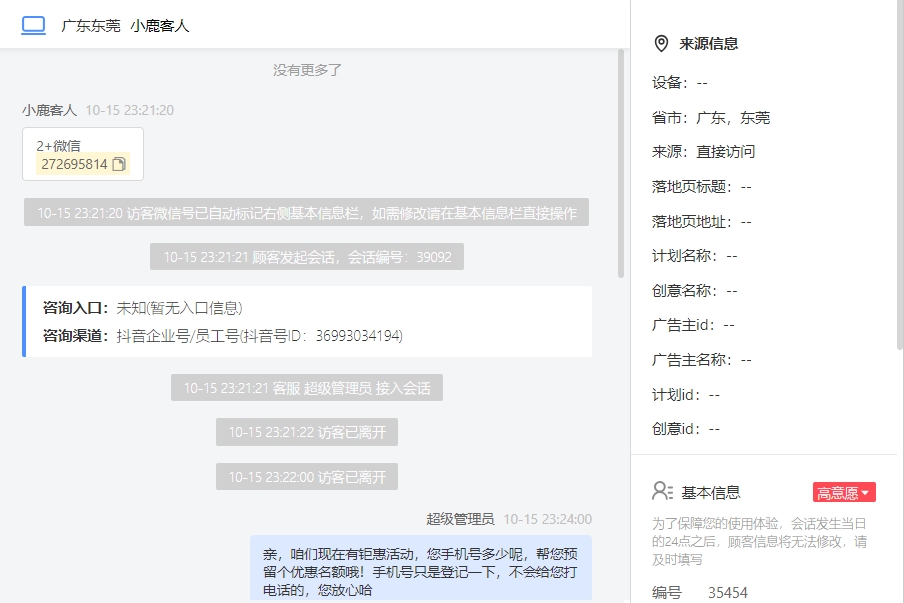Image resolution: width=904 pixels, height=603 pixels.
Task: Click the 24点 modification notice text
Action: (759, 541)
